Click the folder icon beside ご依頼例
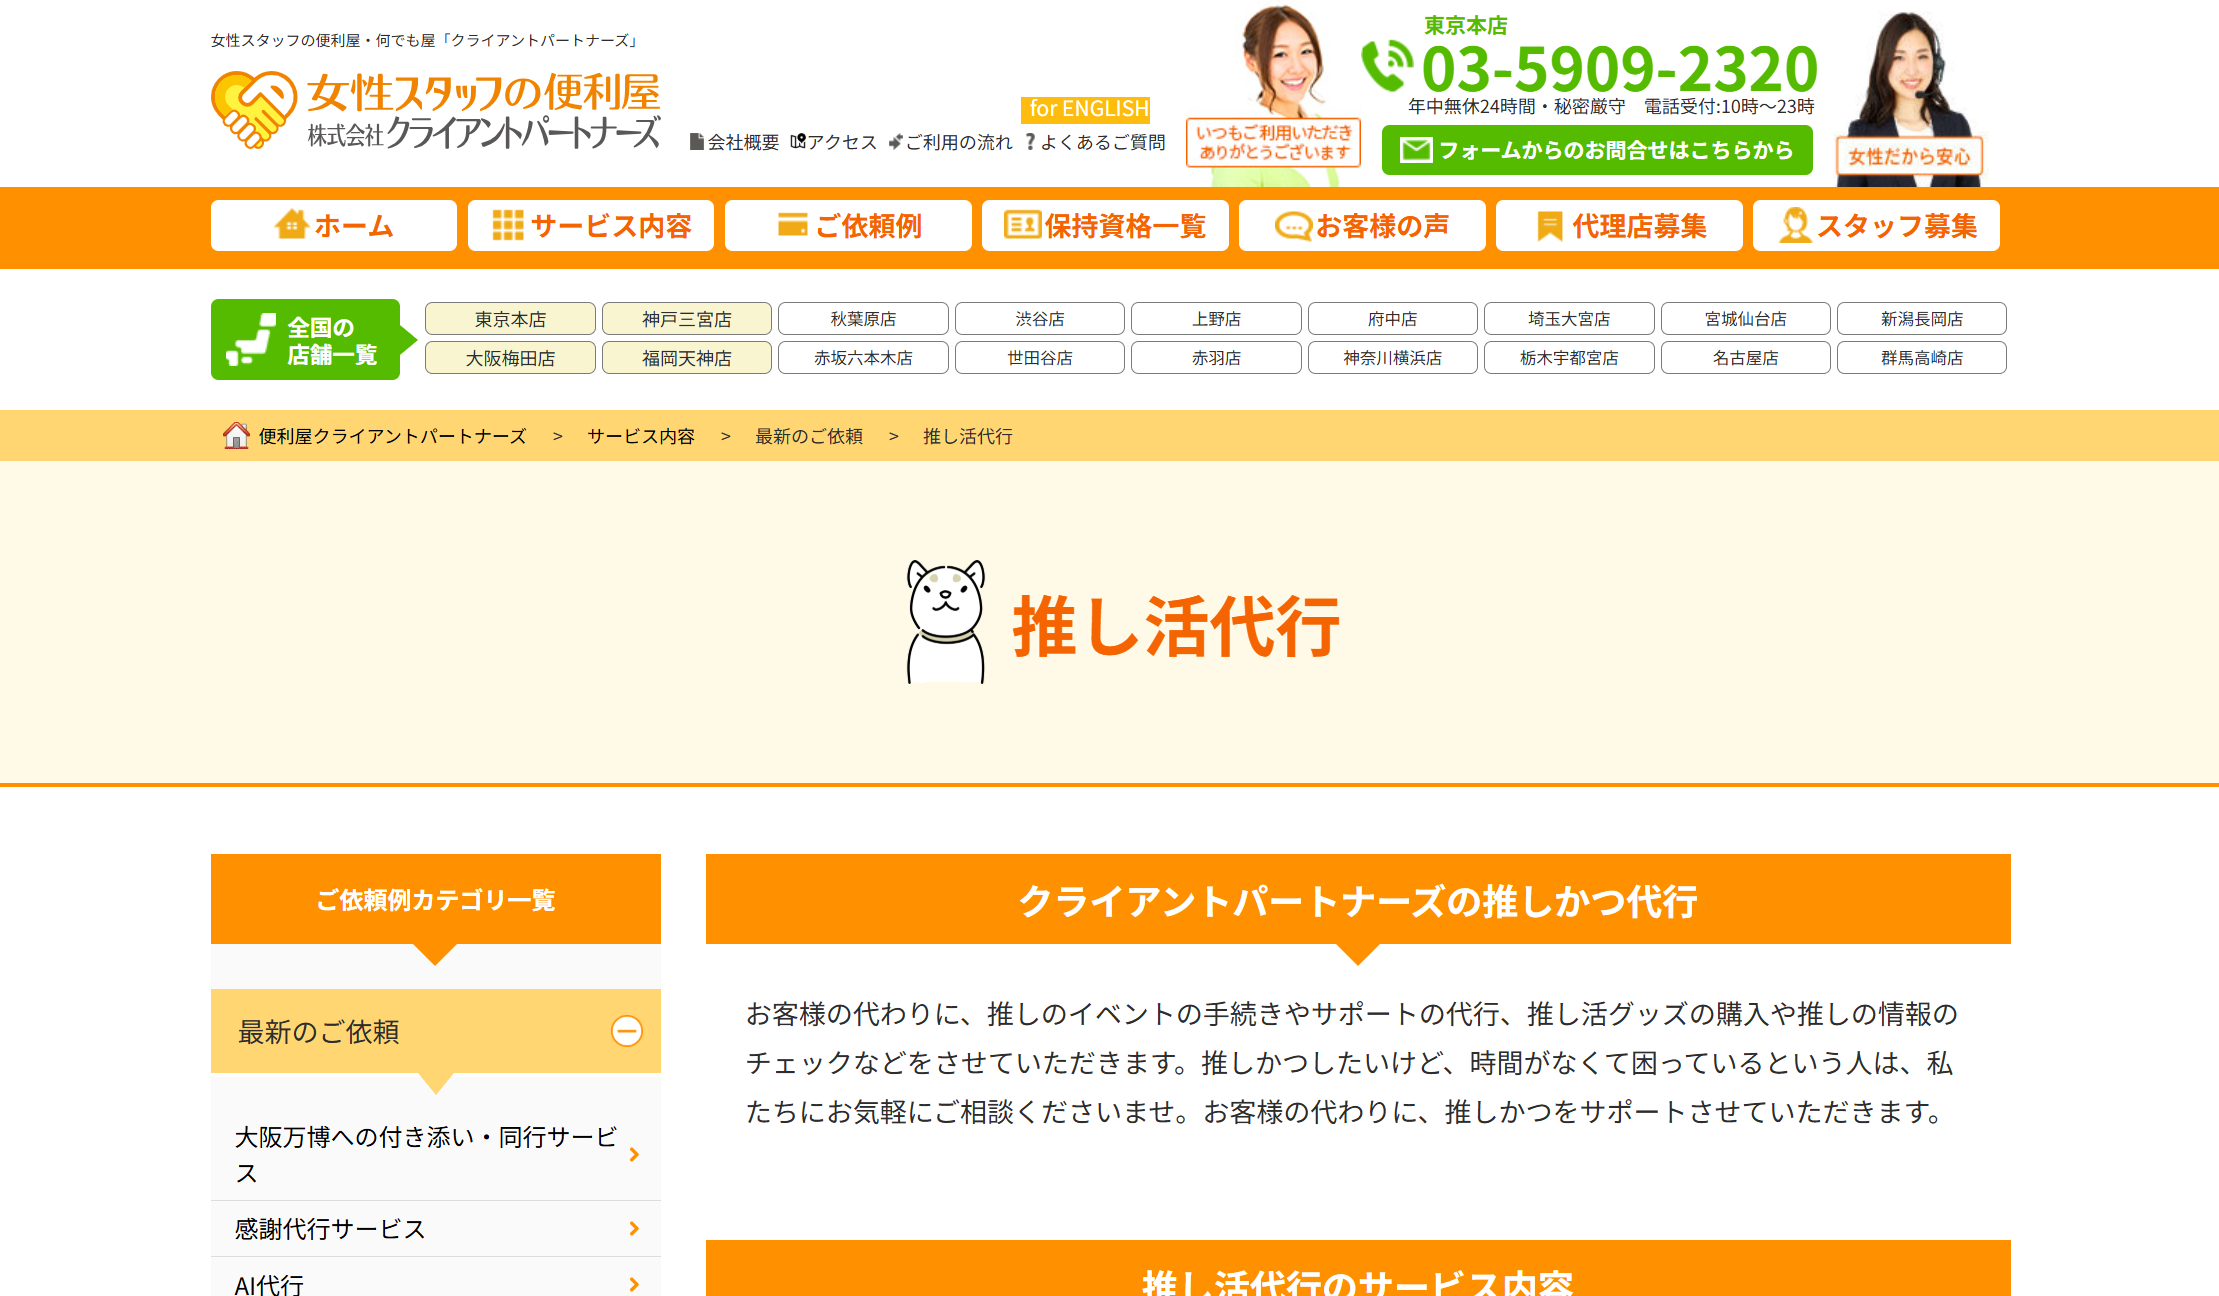 tap(792, 225)
